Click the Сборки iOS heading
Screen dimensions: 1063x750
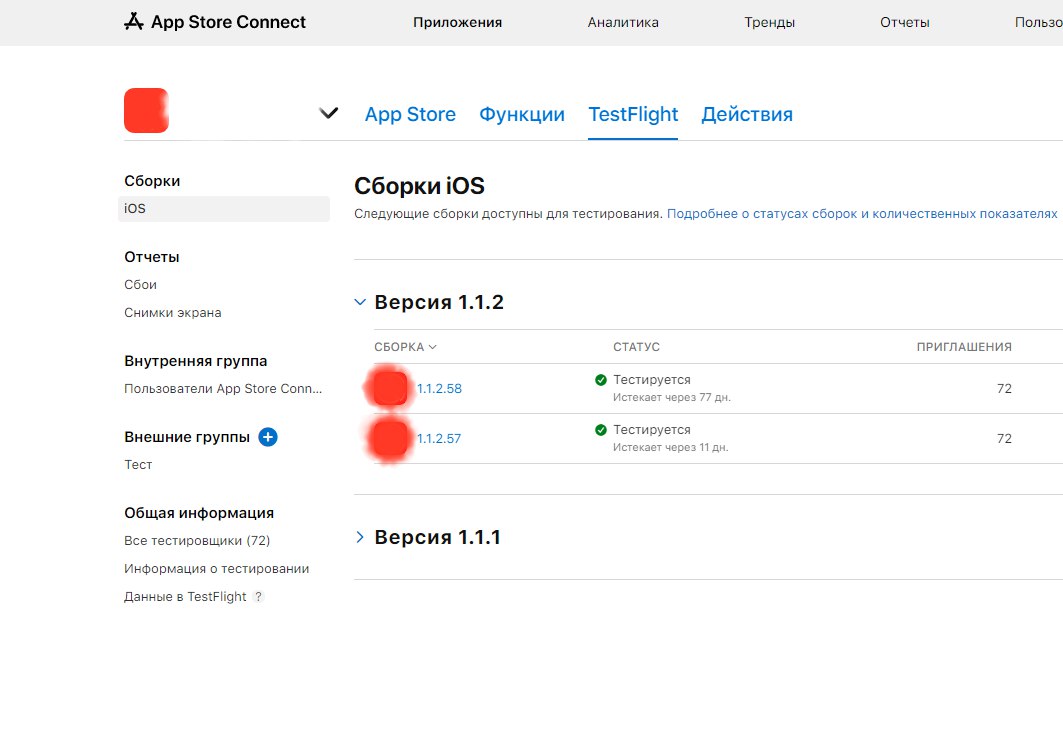[x=420, y=186]
